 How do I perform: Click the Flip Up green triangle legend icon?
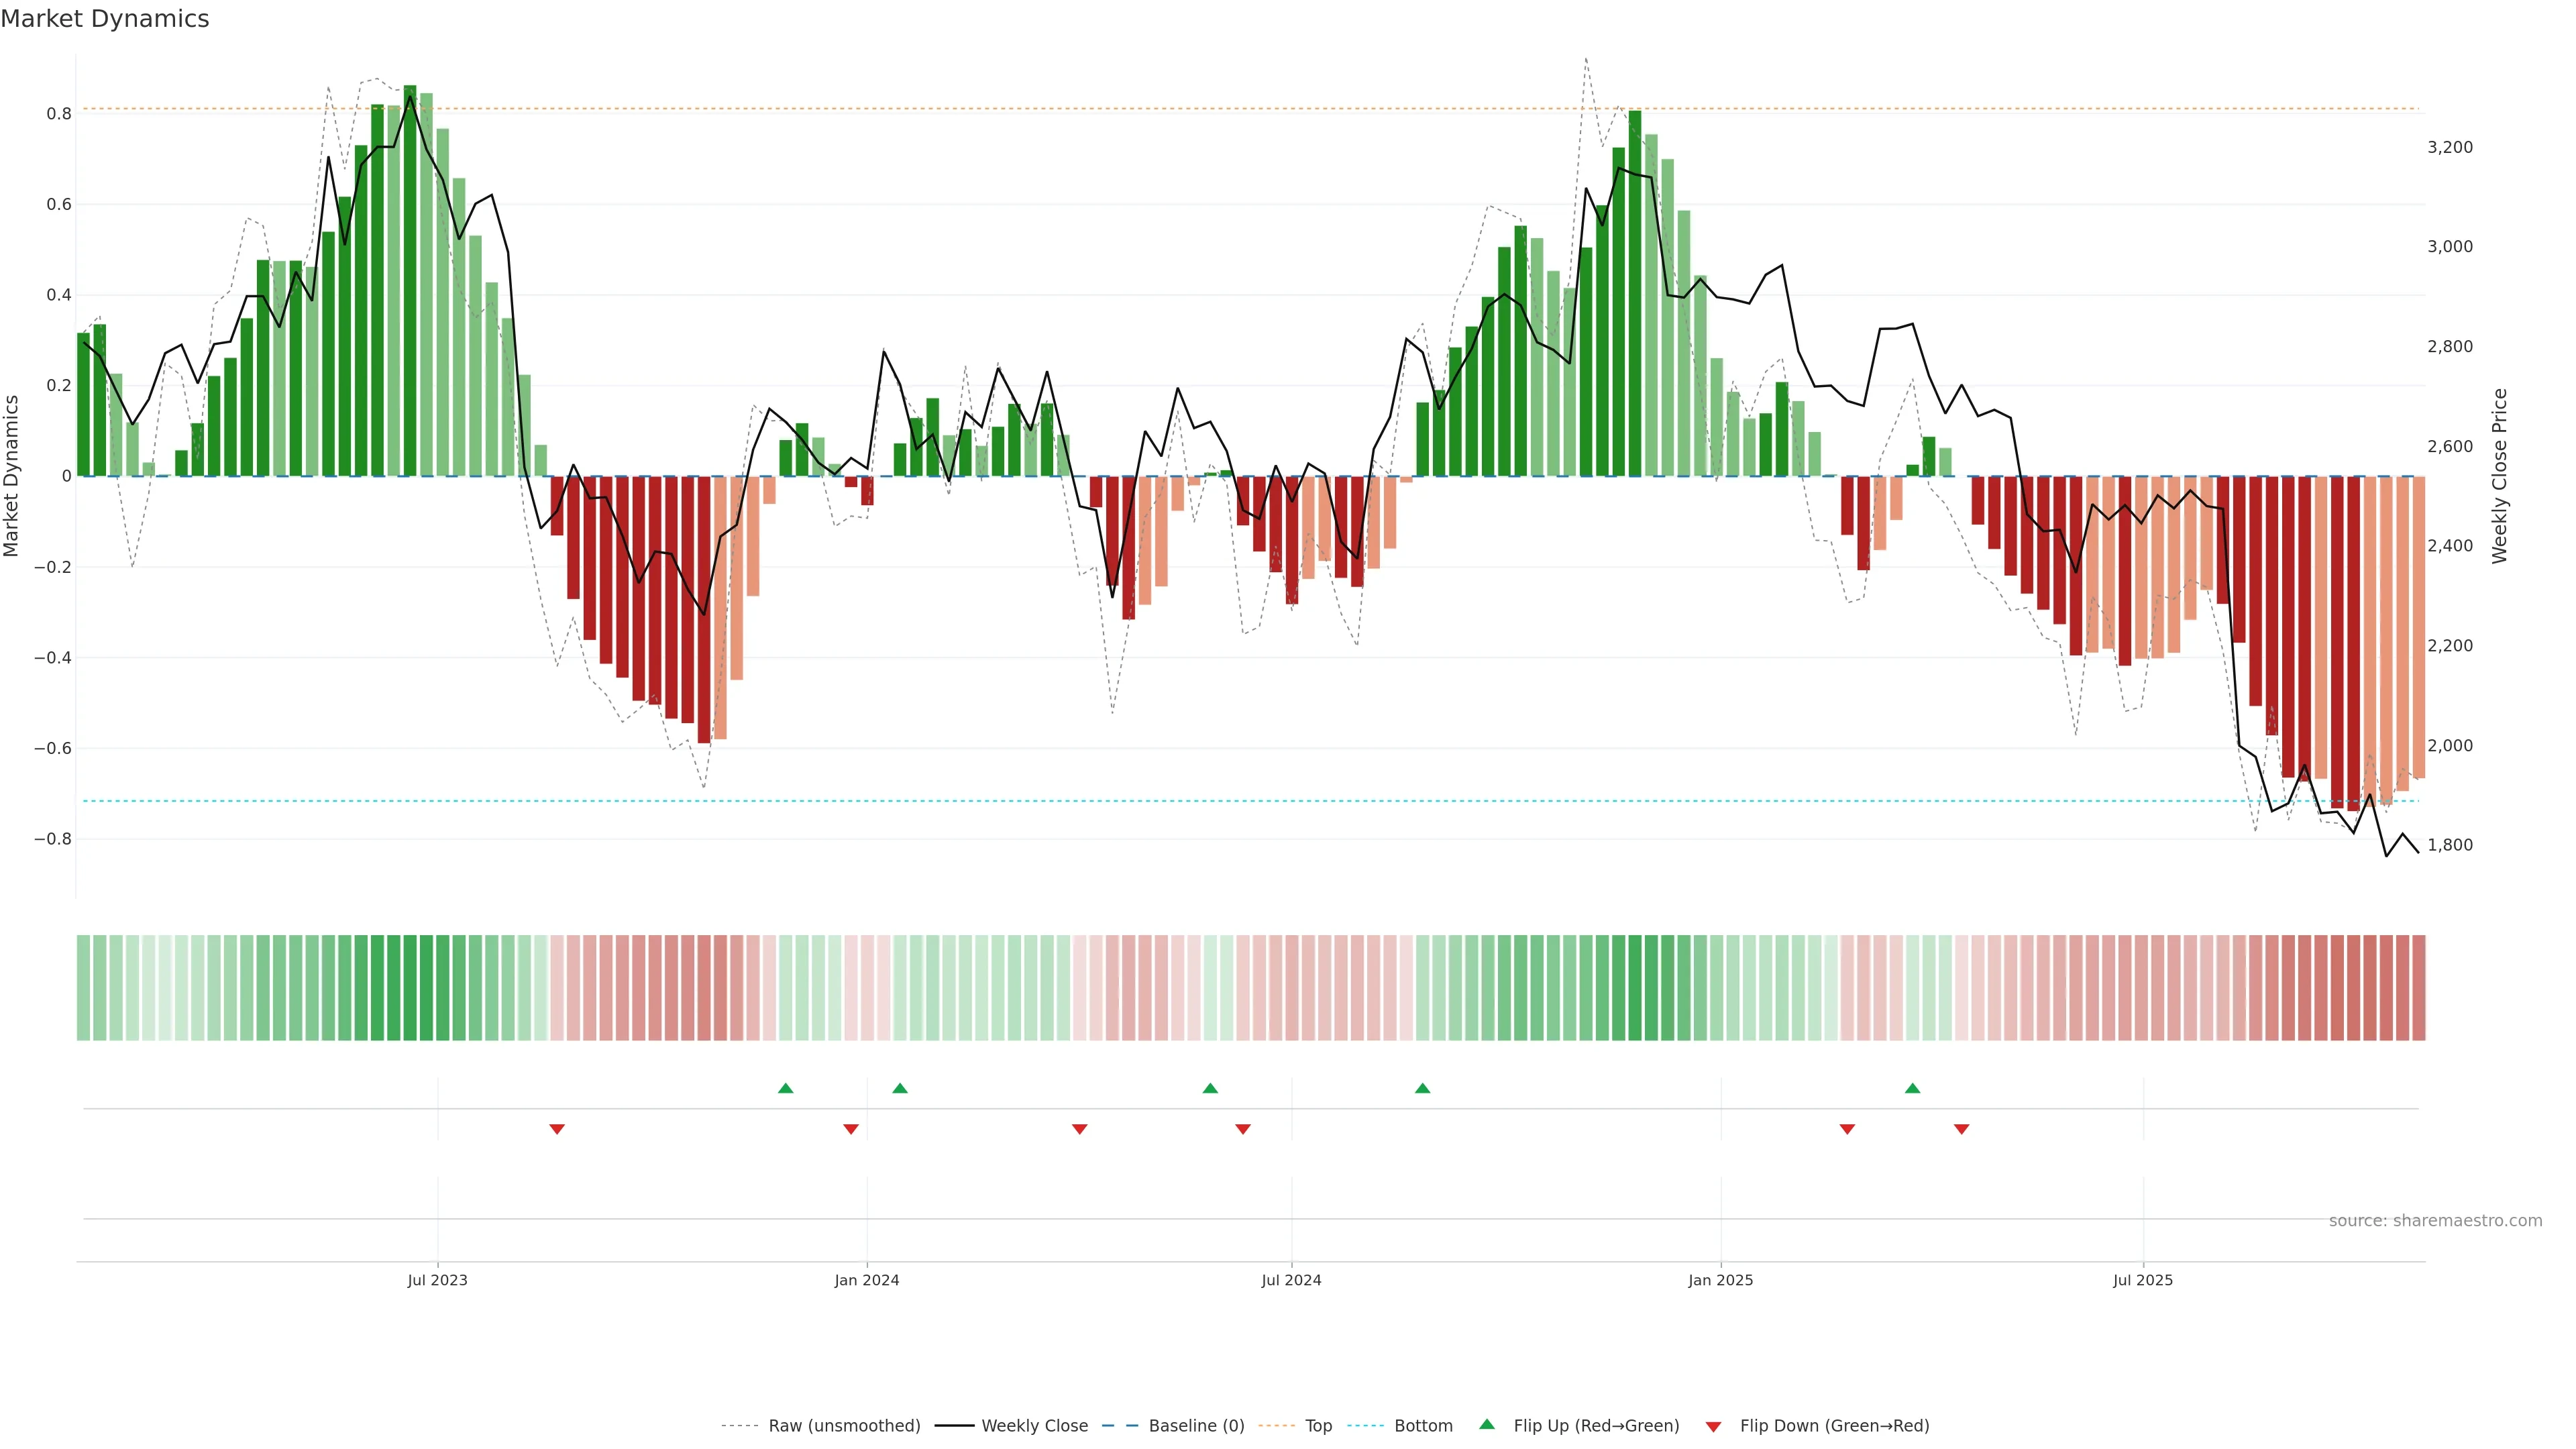click(1487, 1424)
